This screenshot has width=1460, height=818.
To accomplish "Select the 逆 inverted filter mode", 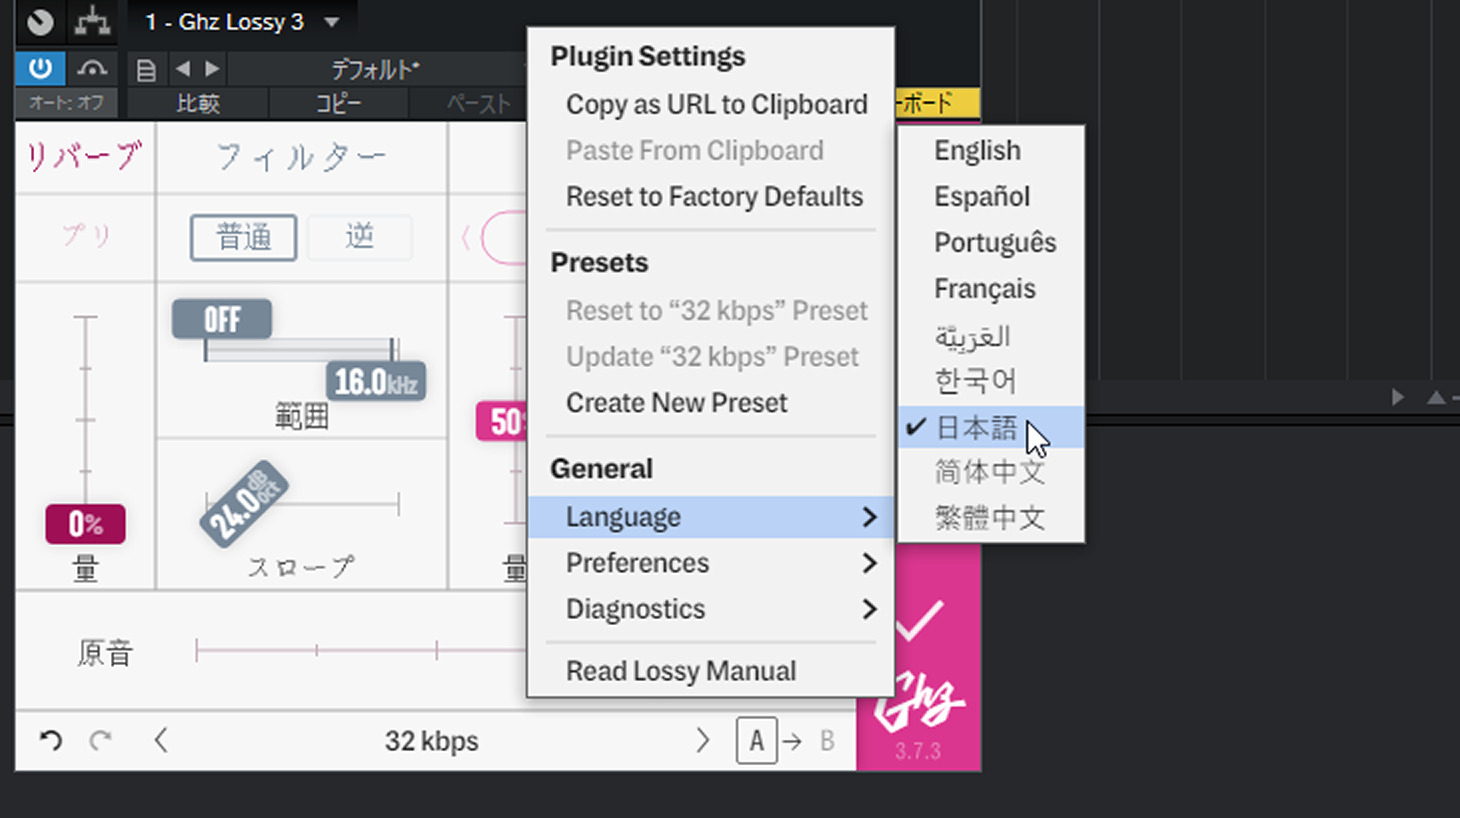I will (359, 237).
